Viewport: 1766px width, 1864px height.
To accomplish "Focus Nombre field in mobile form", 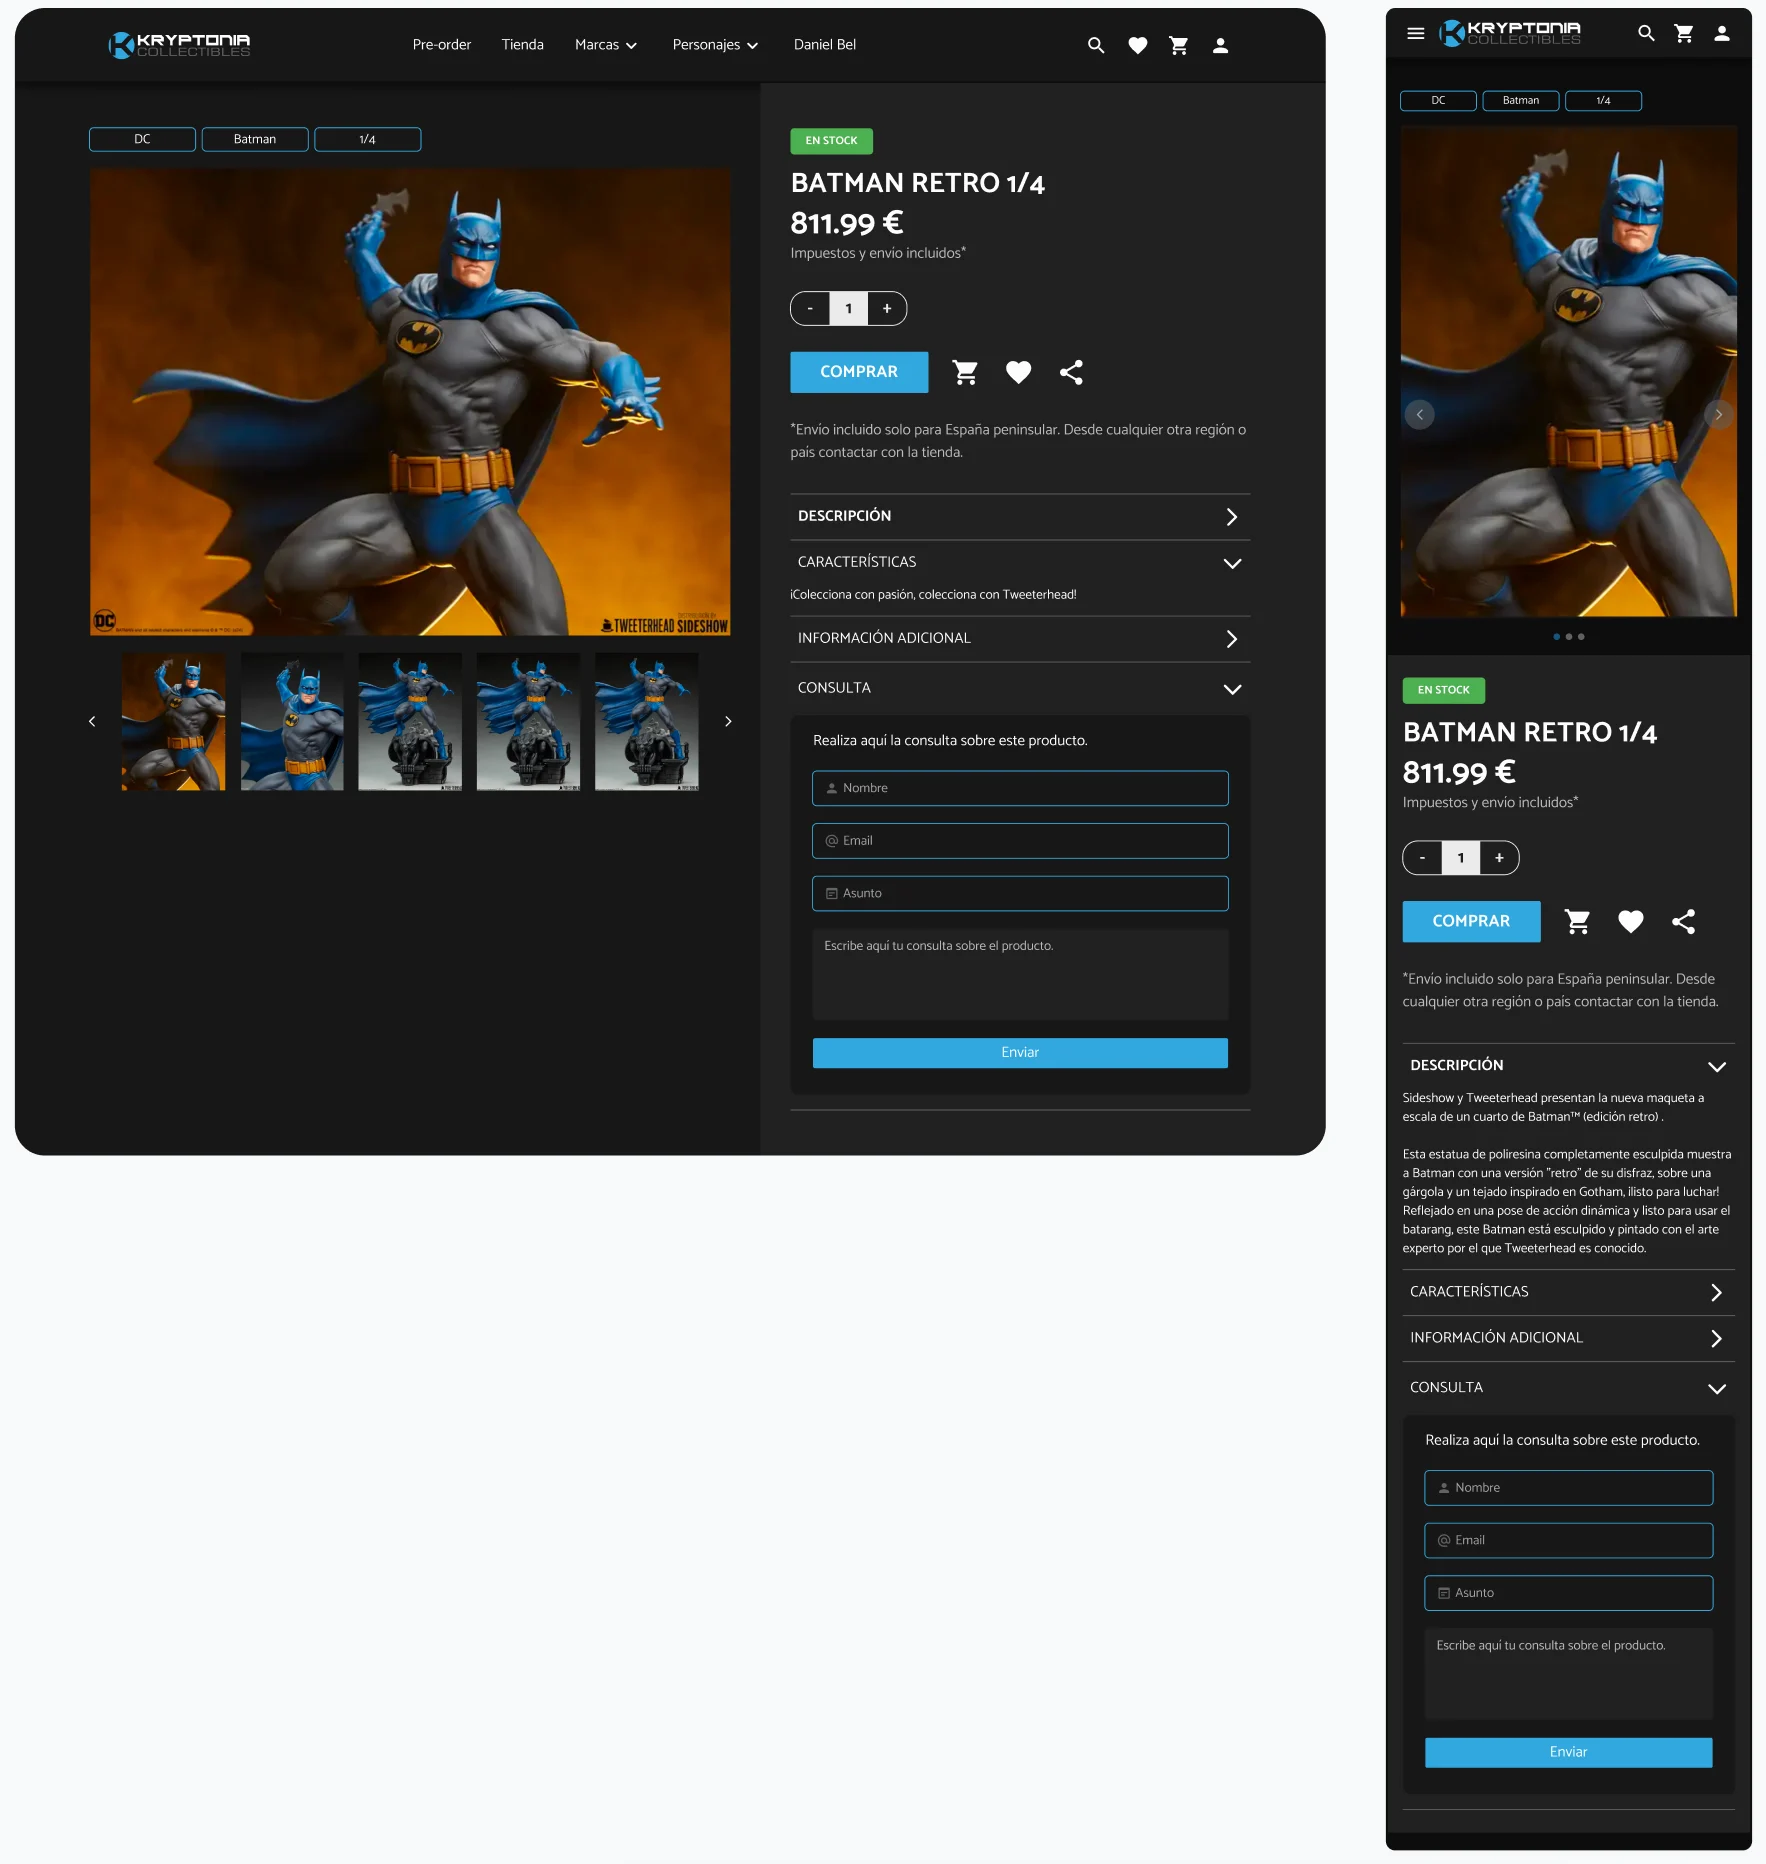I will pos(1568,1488).
